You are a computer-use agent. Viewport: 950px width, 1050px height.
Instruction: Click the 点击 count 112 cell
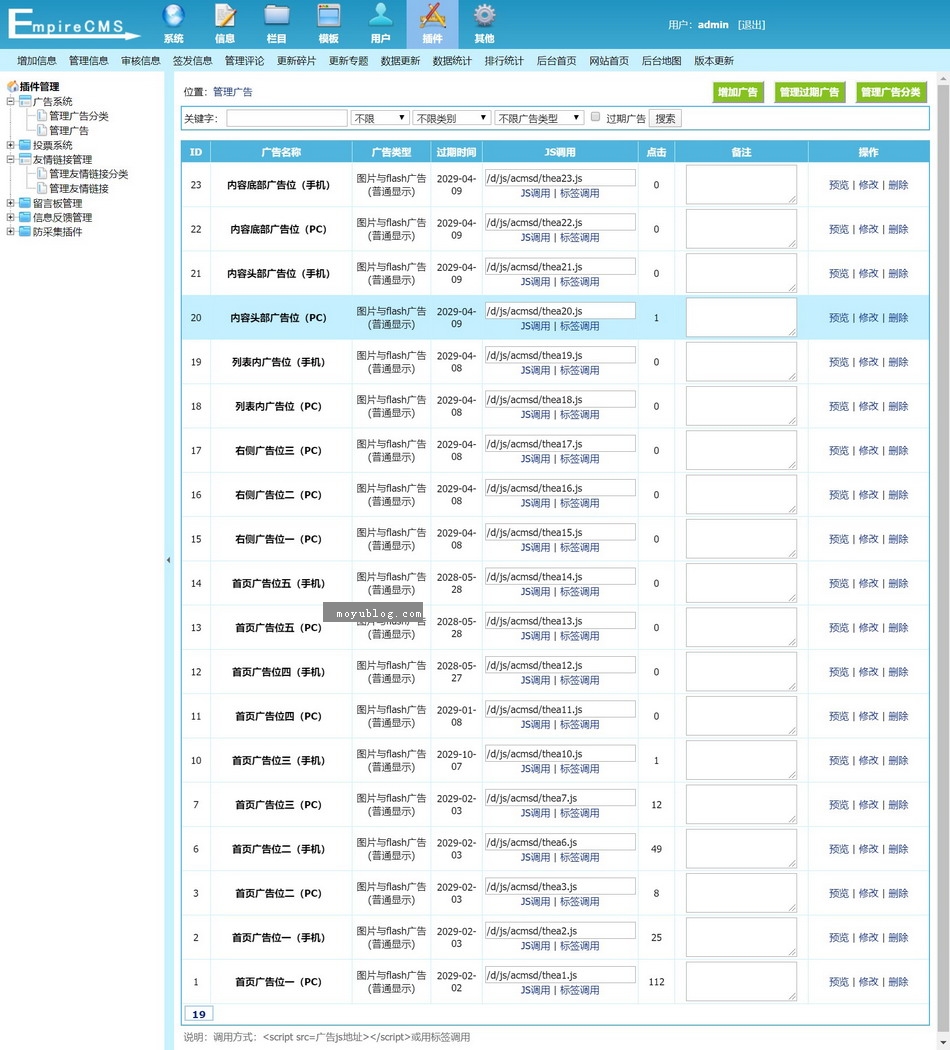point(656,982)
